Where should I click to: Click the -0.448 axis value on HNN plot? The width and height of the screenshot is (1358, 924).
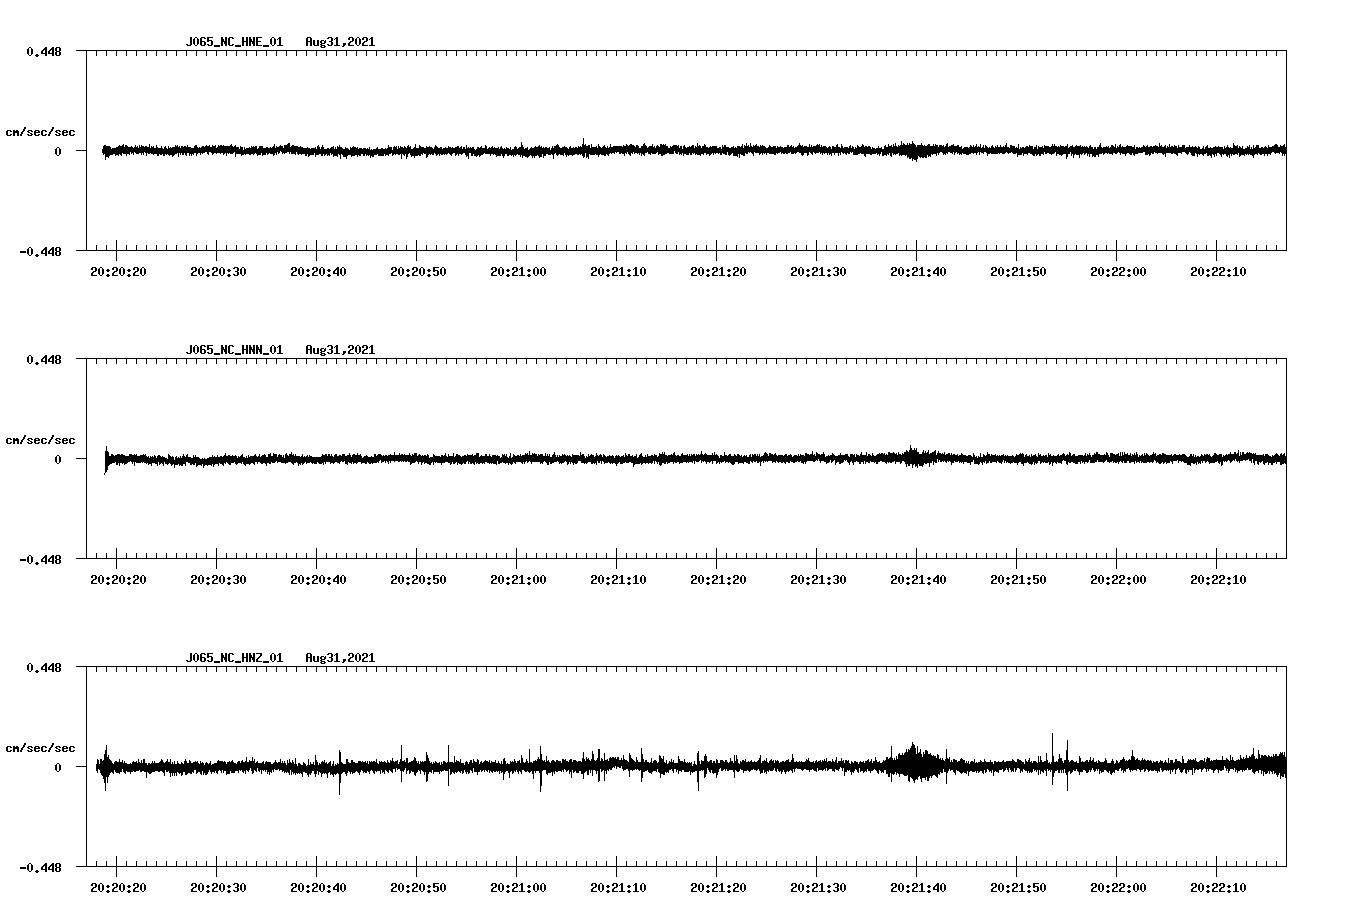pyautogui.click(x=40, y=559)
